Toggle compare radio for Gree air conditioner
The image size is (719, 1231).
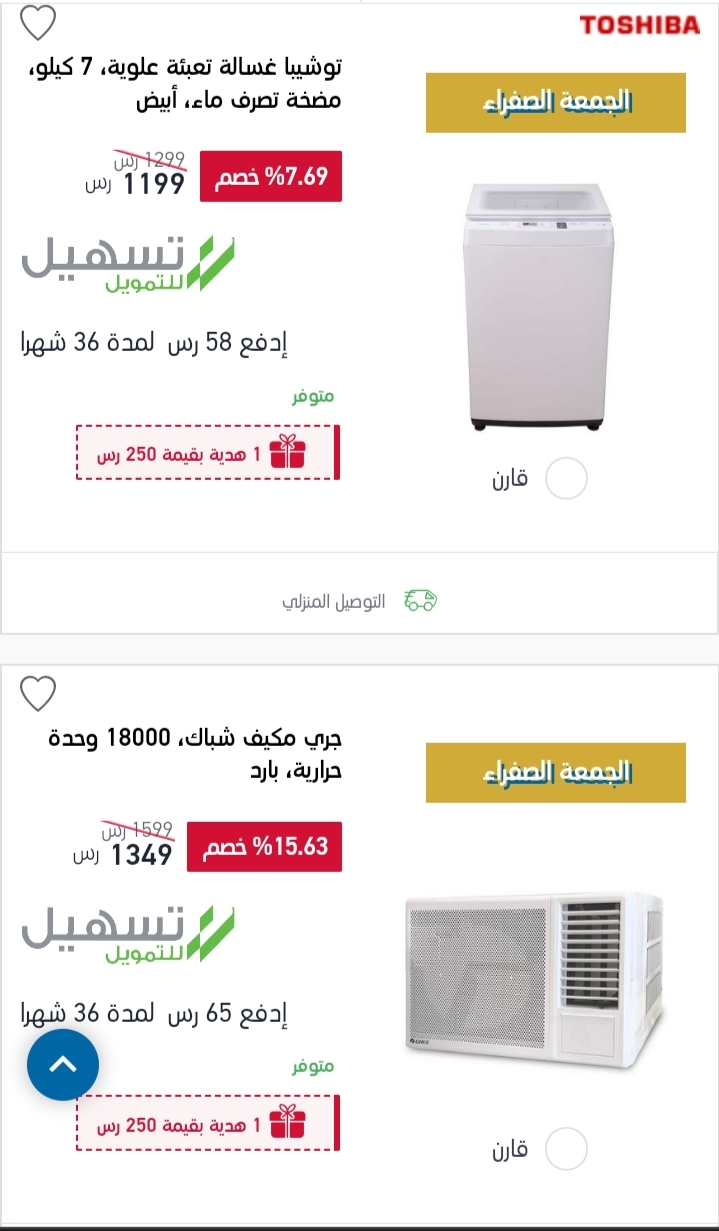click(x=566, y=1149)
